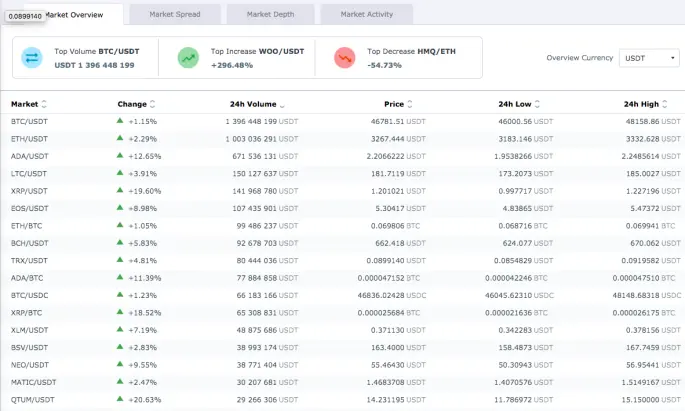The width and height of the screenshot is (685, 411).
Task: Sort table by Market column
Action: tap(29, 104)
